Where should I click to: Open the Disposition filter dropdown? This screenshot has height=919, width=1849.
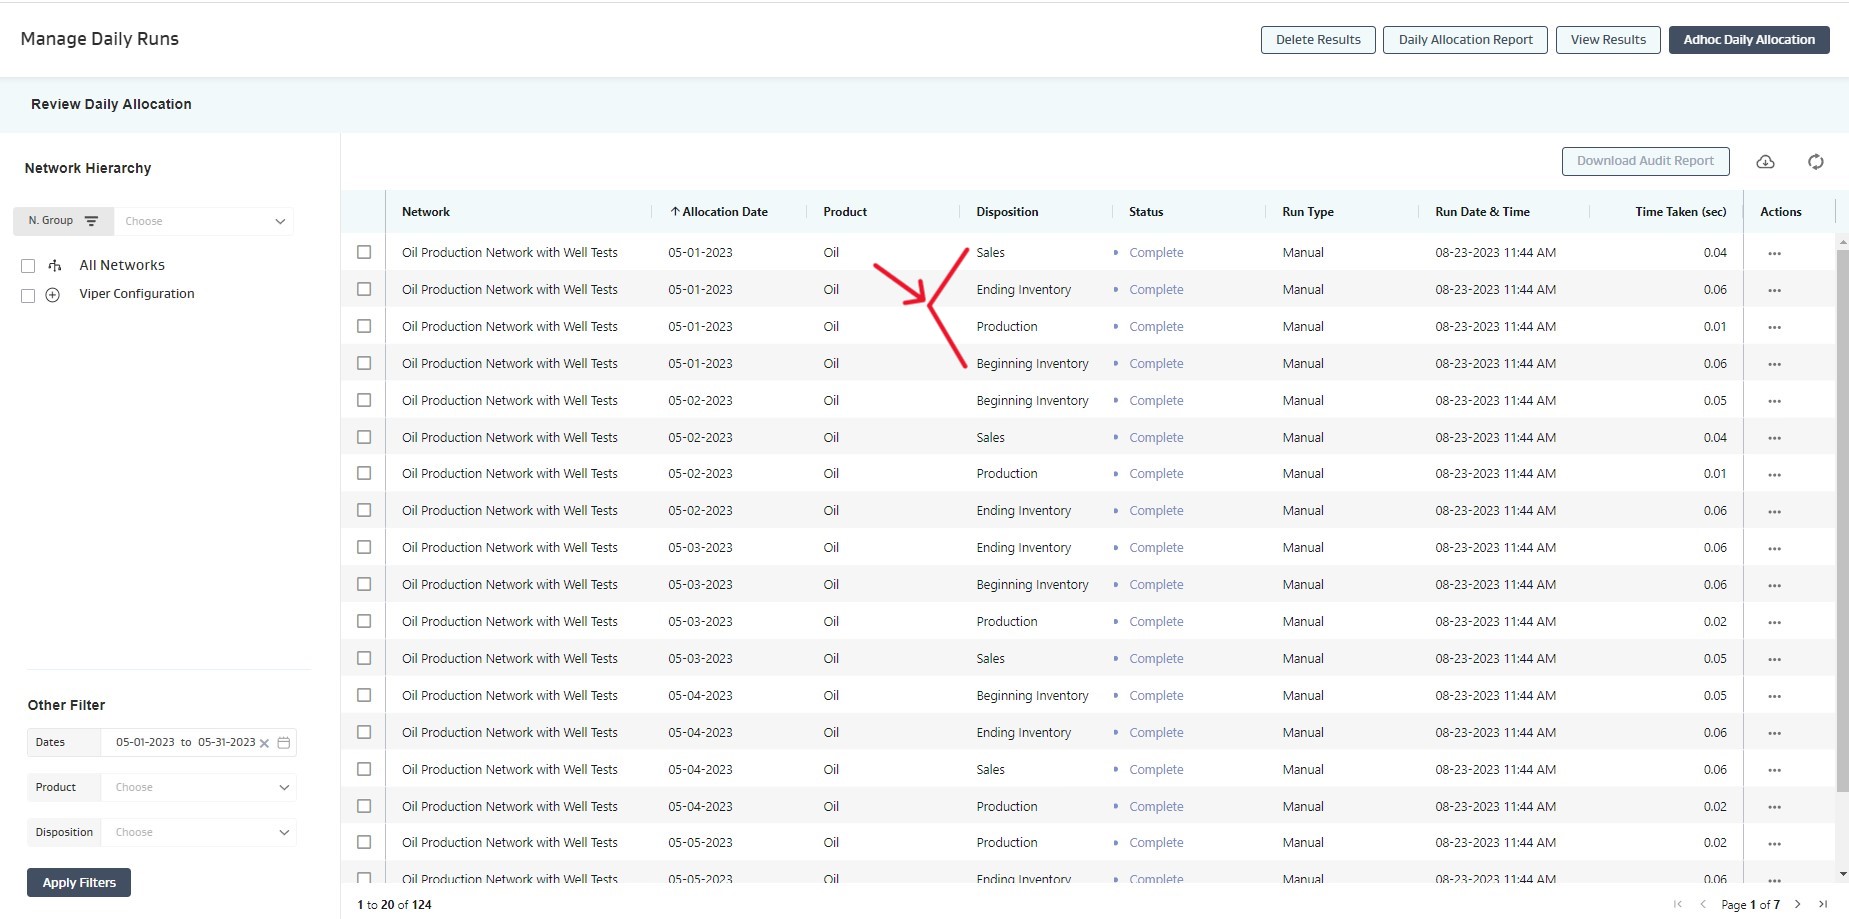(198, 833)
